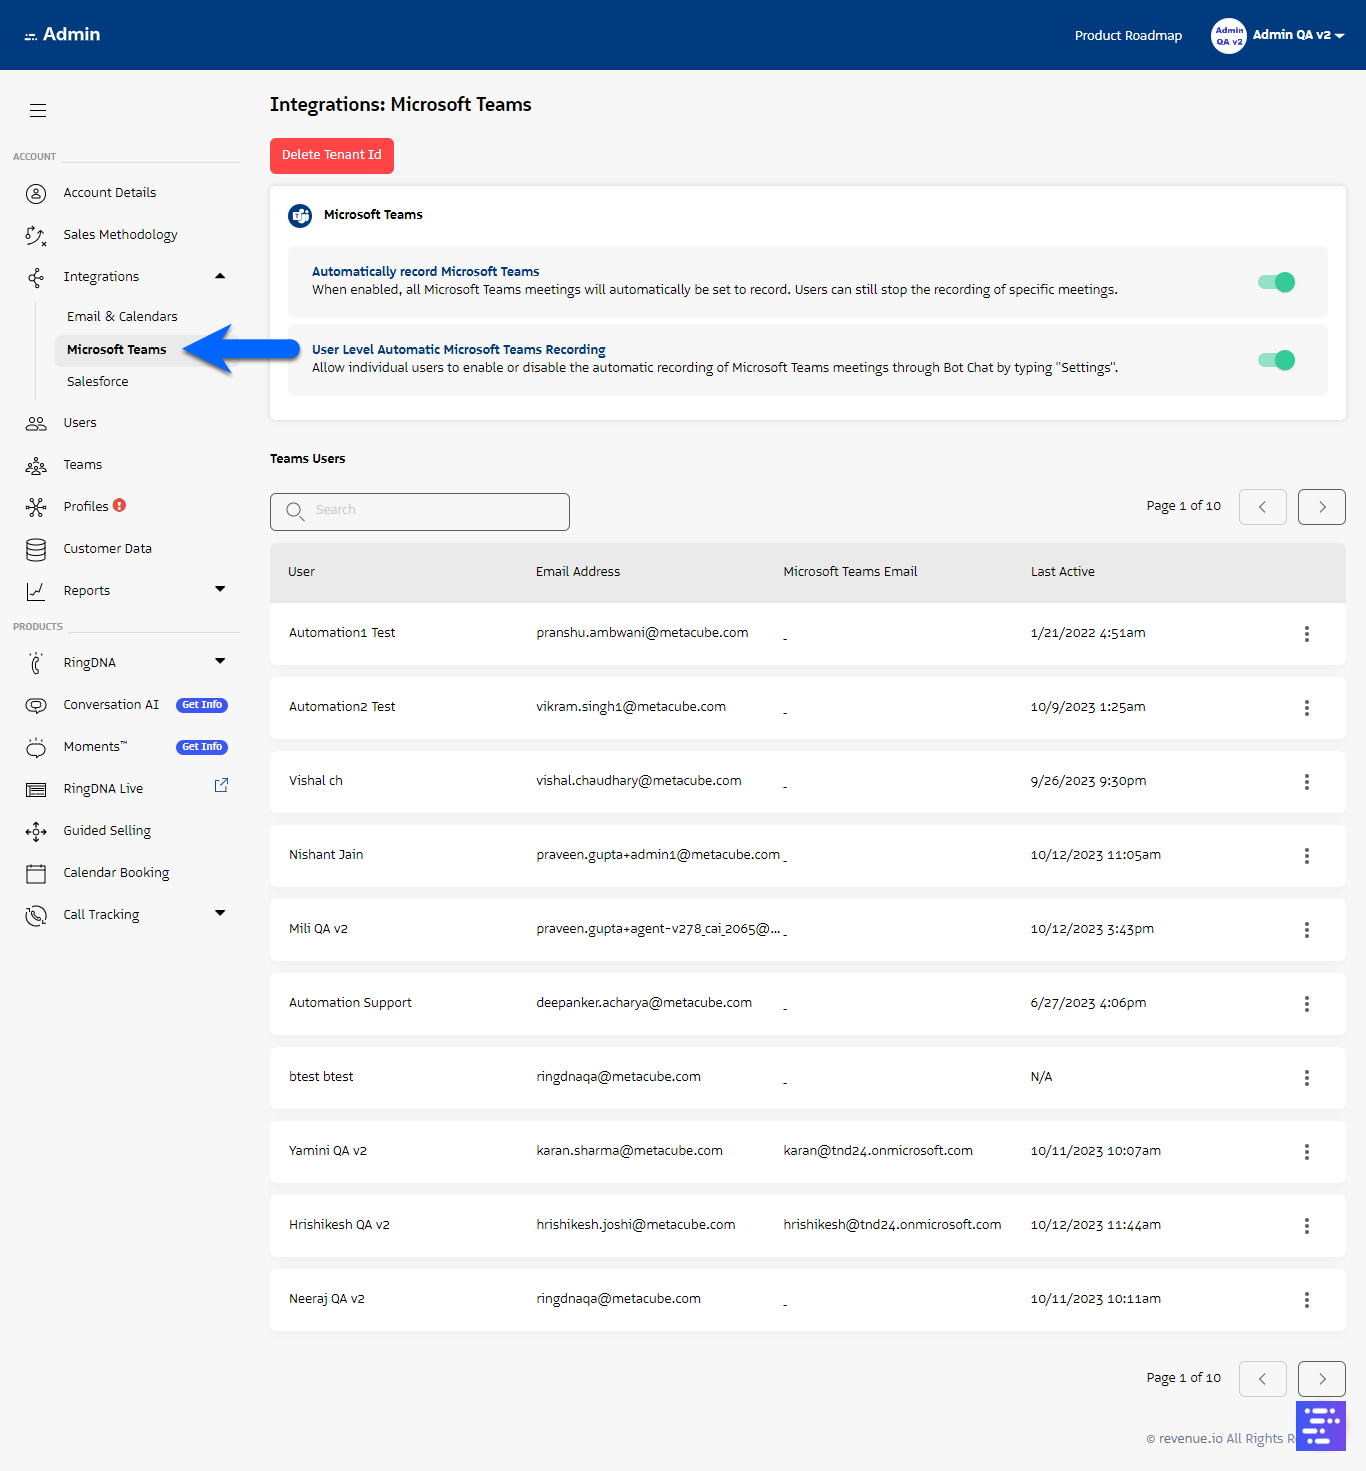Click the Profiles network icon
The image size is (1366, 1471).
[x=36, y=507]
